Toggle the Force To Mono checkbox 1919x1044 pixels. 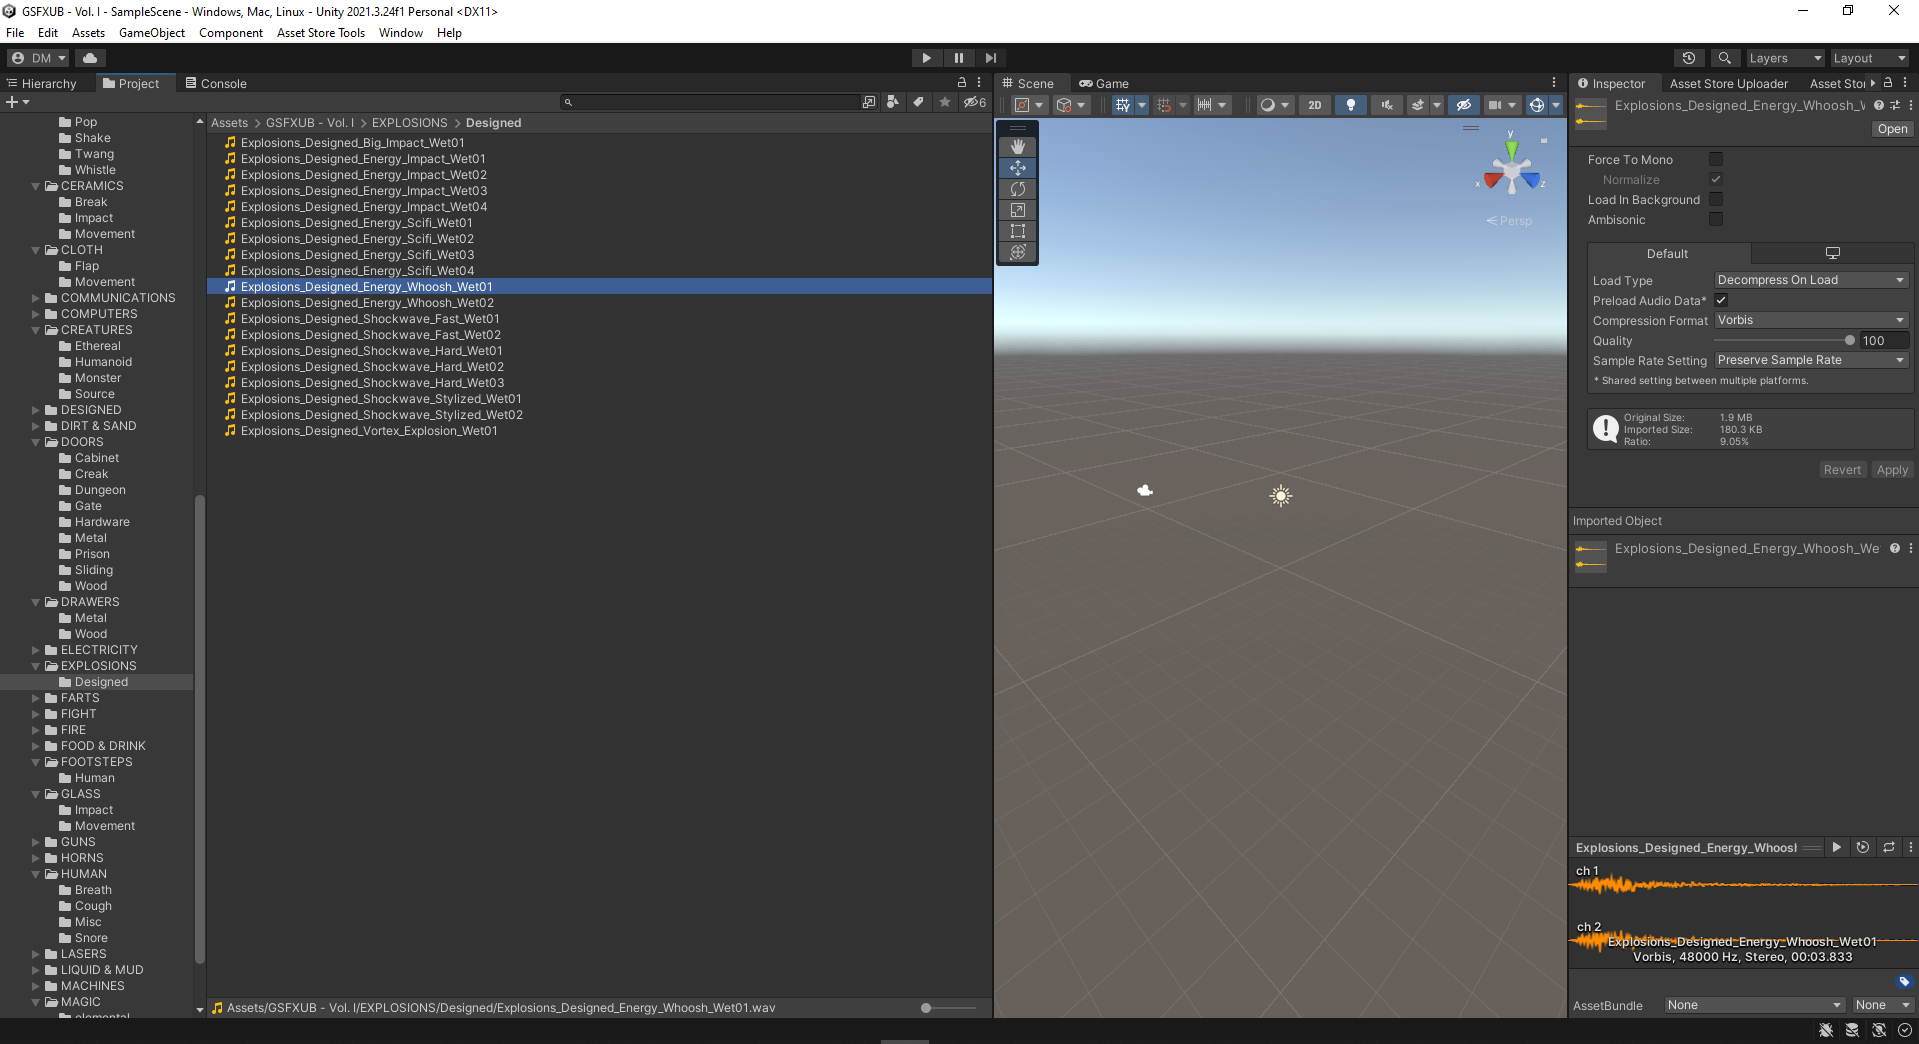coord(1716,159)
